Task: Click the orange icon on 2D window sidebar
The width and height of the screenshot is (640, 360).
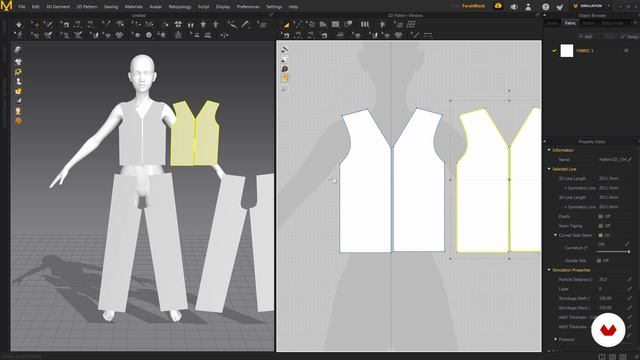Action: [x=284, y=78]
